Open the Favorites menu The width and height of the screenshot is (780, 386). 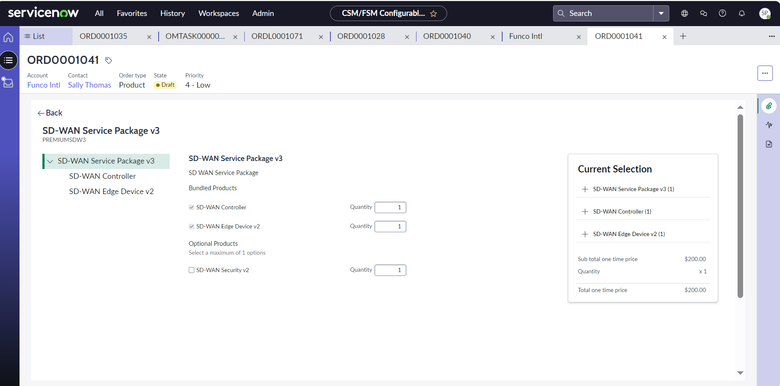click(x=132, y=13)
